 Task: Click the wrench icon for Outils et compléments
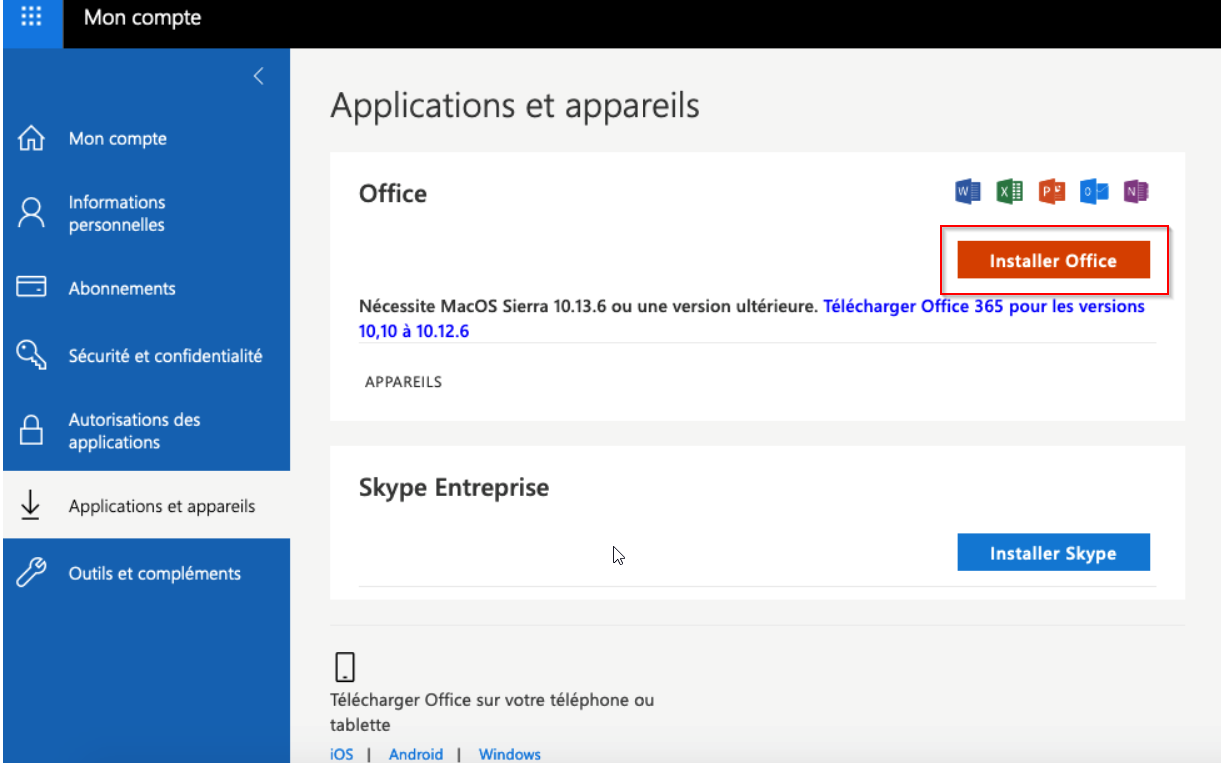click(32, 573)
